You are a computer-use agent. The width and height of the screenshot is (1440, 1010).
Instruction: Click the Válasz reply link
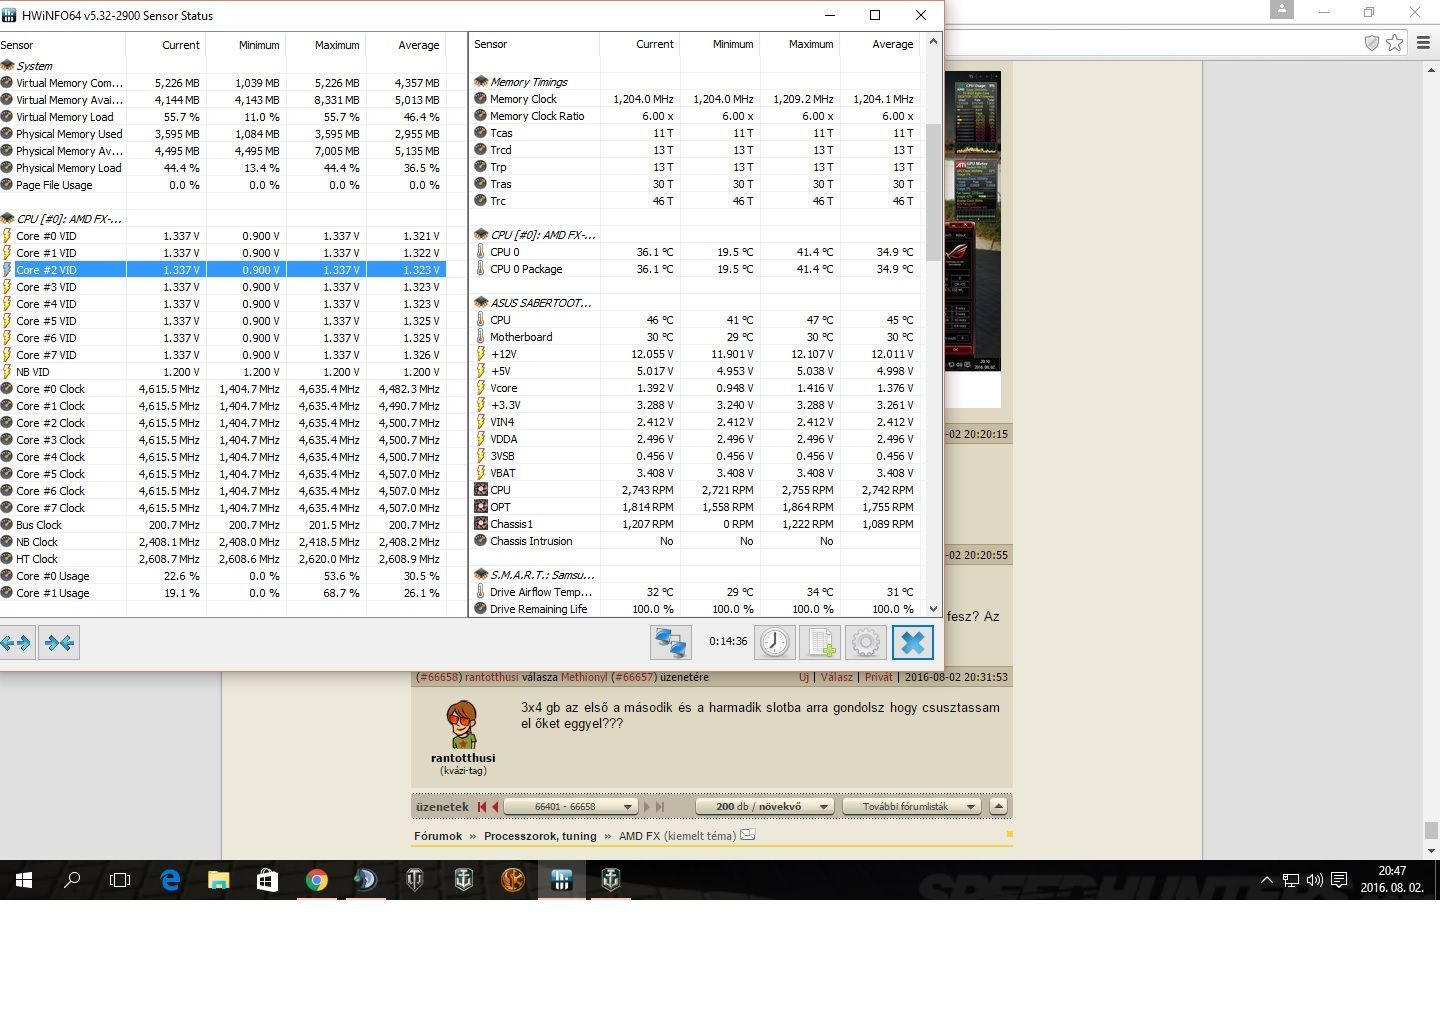pyautogui.click(x=837, y=677)
